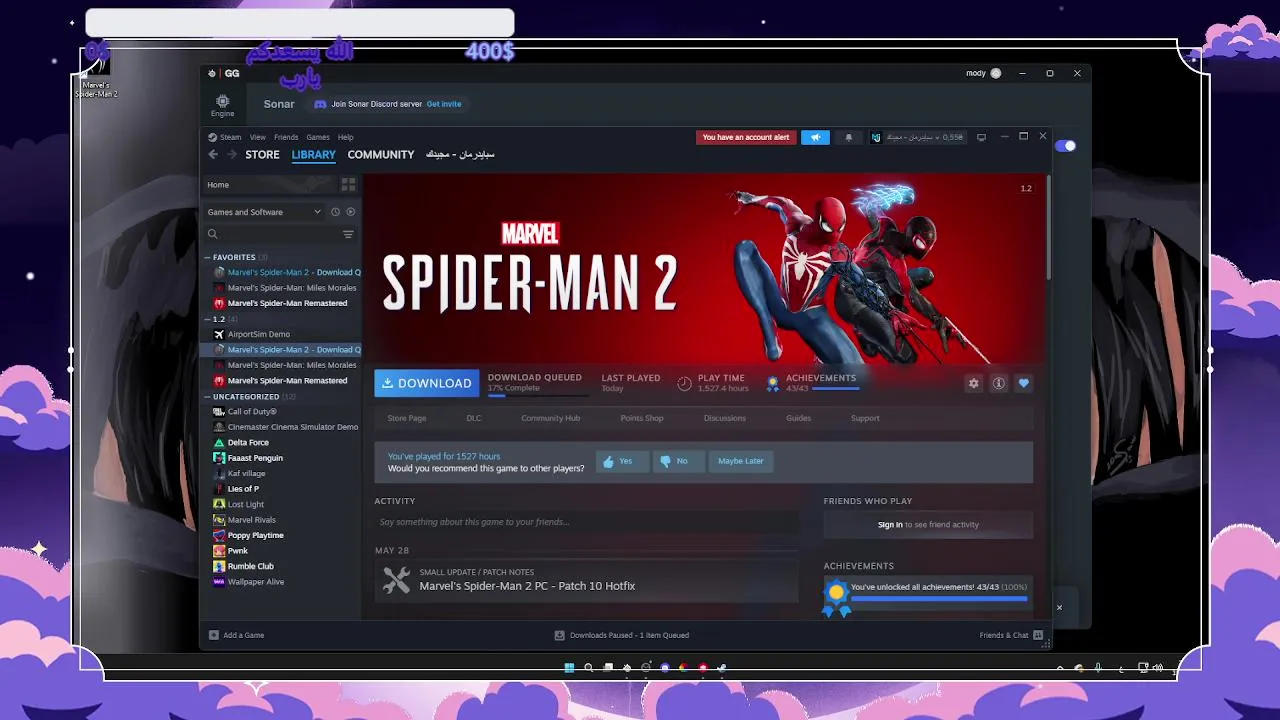
Task: Click the 'You have an account alert' button
Action: 746,137
